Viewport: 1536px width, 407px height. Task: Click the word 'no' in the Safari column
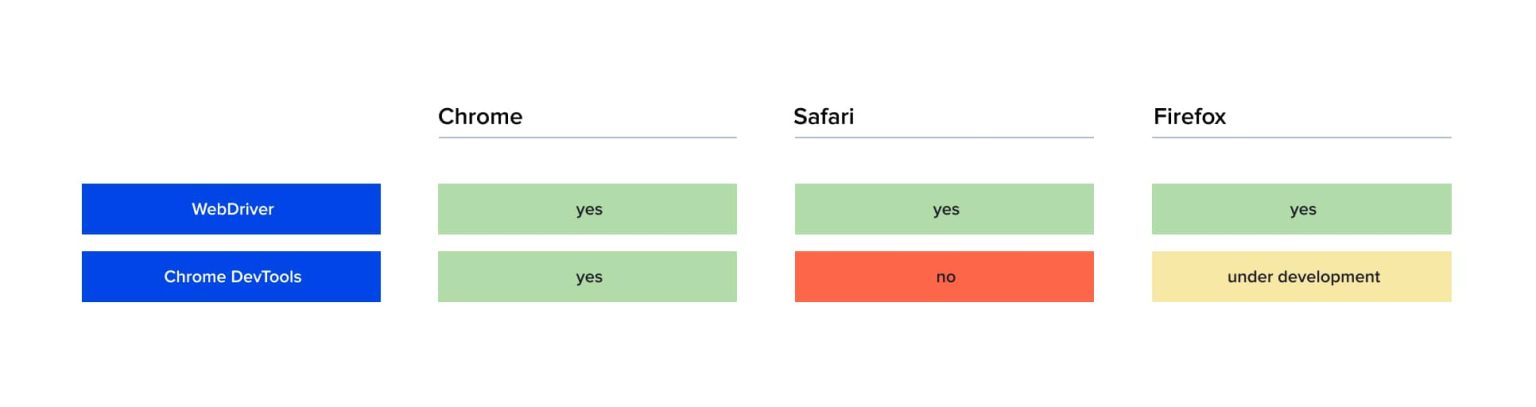946,277
